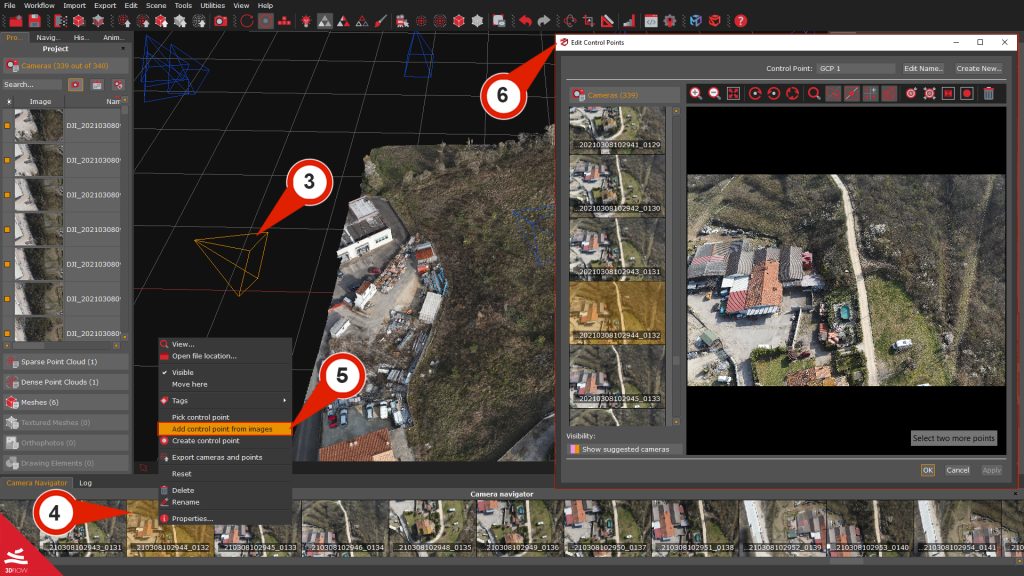Click zoom out magnifier in Edit Control Points
The width and height of the screenshot is (1024, 576).
[x=714, y=93]
